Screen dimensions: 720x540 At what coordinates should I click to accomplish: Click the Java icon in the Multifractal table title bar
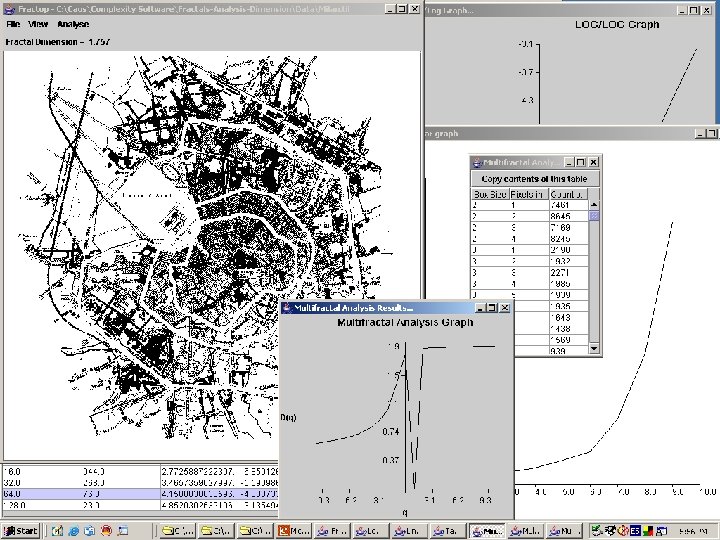coord(477,162)
